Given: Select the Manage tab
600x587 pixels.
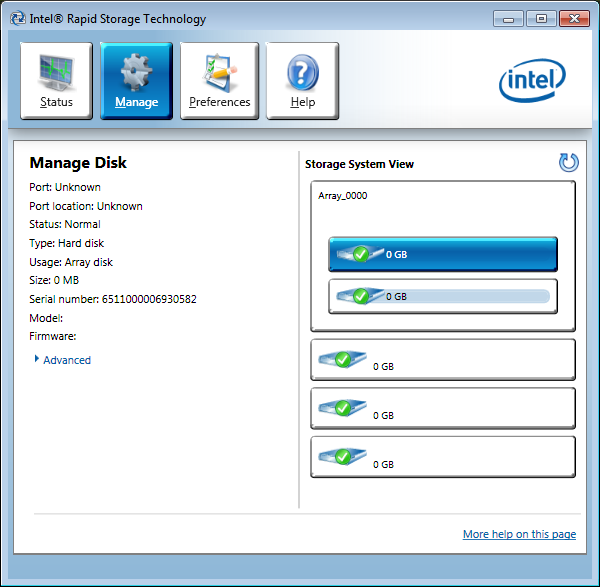Looking at the screenshot, I should pyautogui.click(x=136, y=81).
